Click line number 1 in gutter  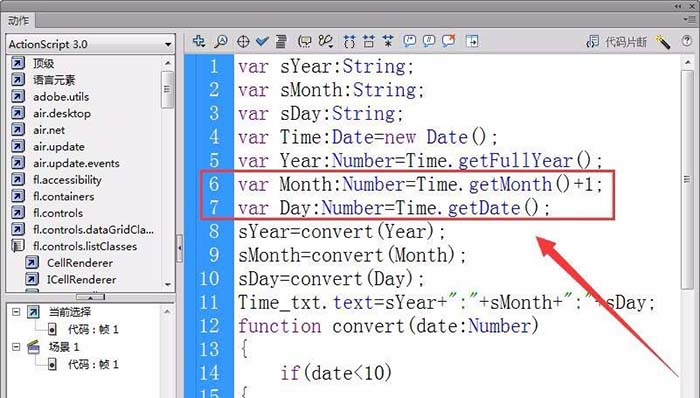point(214,66)
